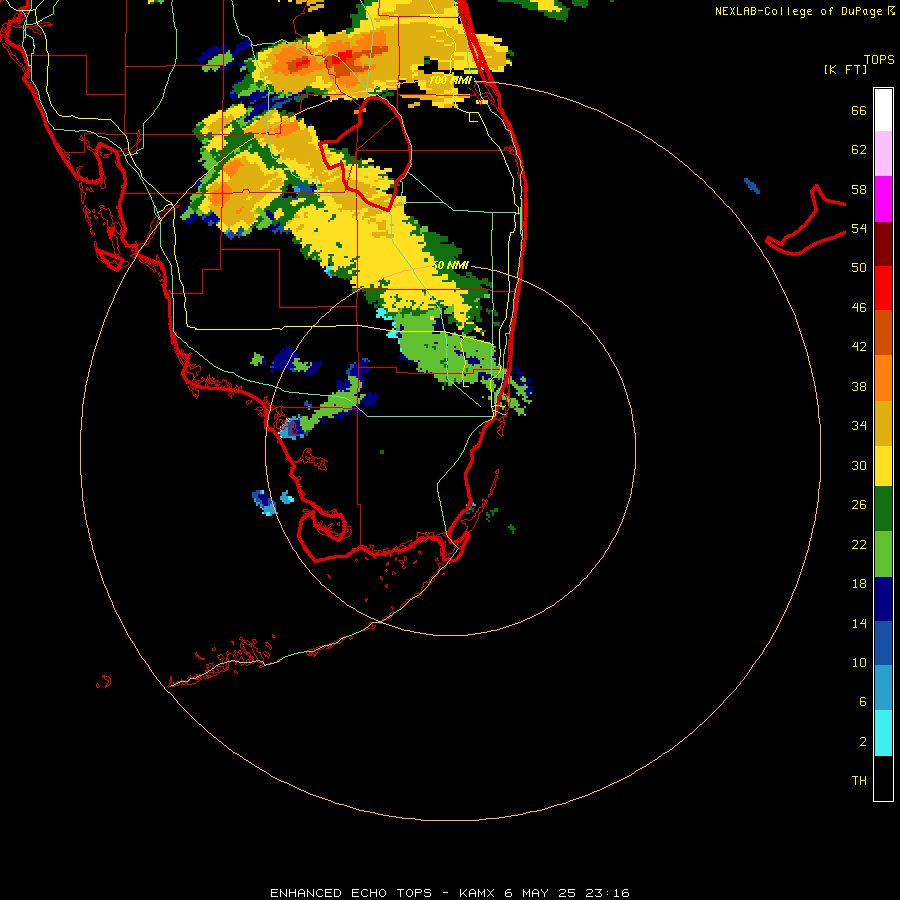Image resolution: width=900 pixels, height=900 pixels.
Task: Click the magenta legend swatch
Action: click(x=883, y=199)
